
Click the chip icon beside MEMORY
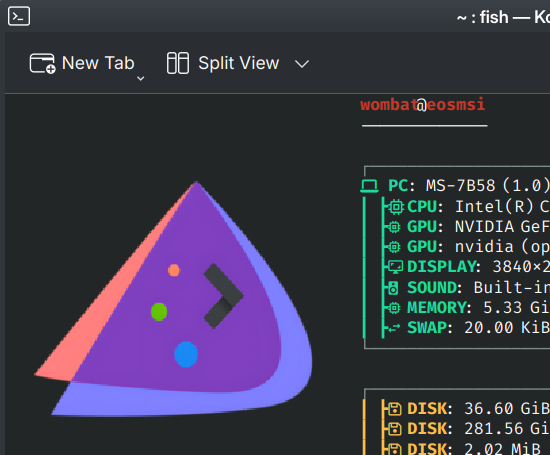pos(394,308)
